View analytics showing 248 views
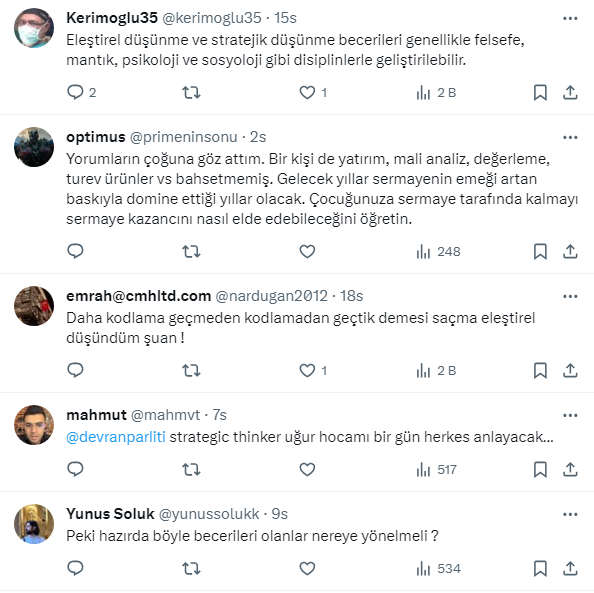The image size is (594, 593). 438,252
